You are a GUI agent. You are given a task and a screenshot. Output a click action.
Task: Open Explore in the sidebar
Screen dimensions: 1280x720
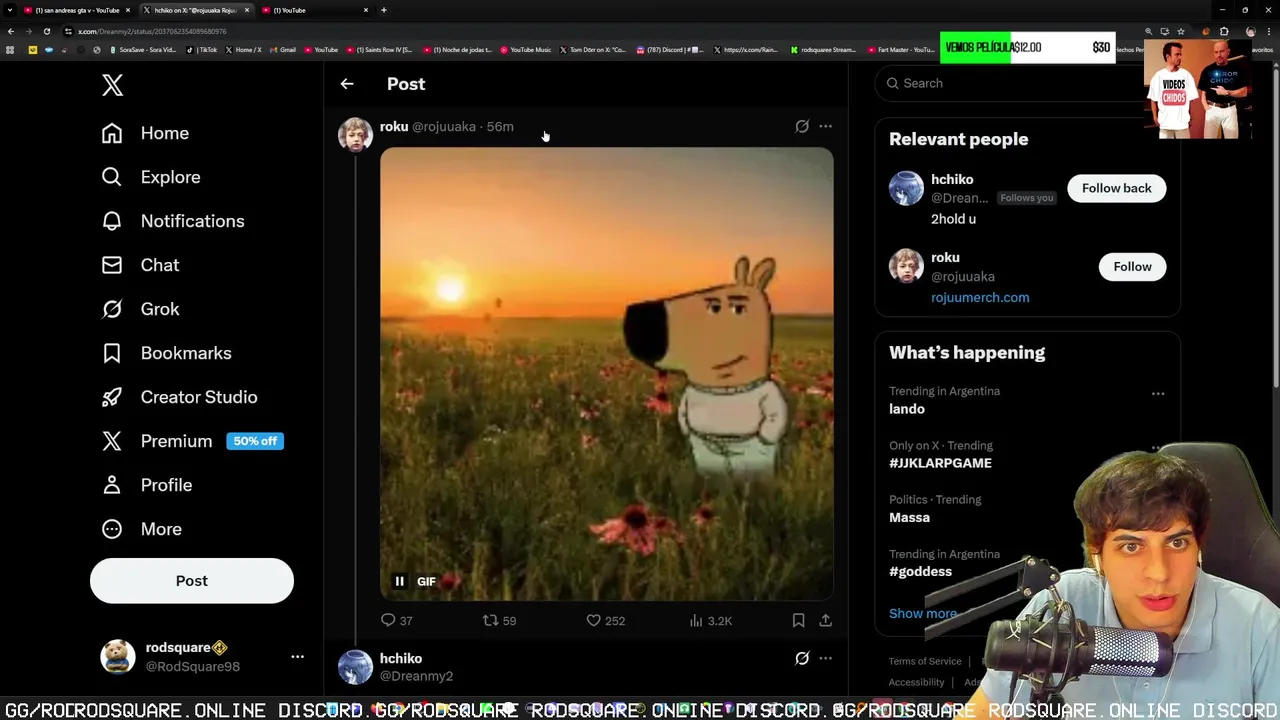[151, 177]
